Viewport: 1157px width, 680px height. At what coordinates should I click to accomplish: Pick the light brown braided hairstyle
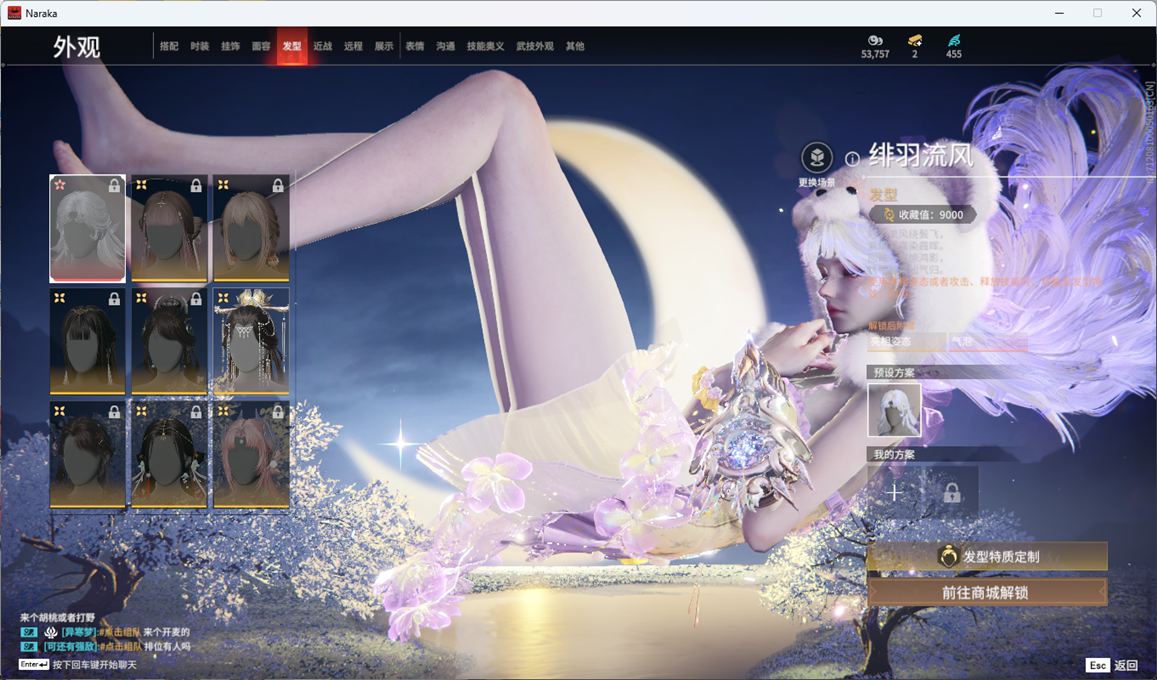(x=251, y=228)
